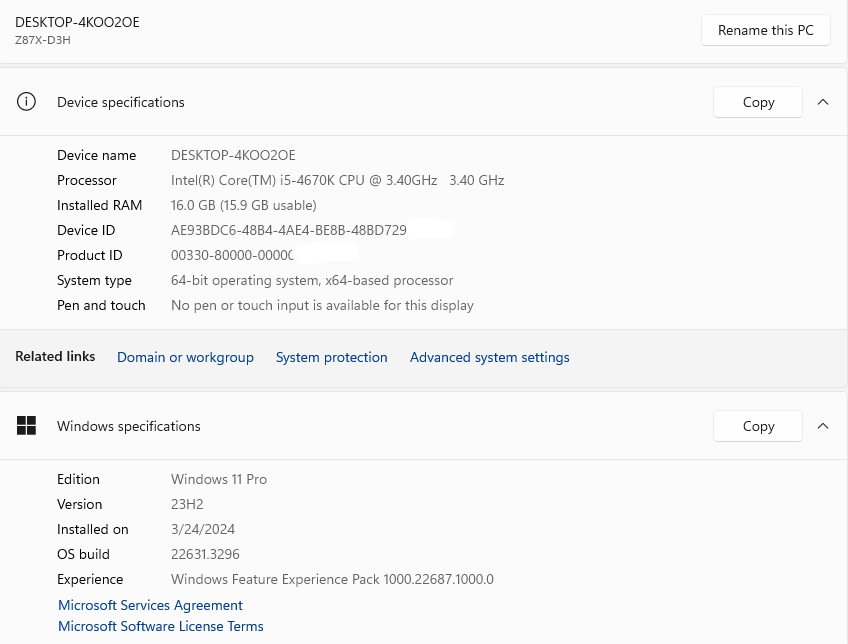Click the Pen and touch label
Image resolution: width=848 pixels, height=644 pixels.
[101, 306]
